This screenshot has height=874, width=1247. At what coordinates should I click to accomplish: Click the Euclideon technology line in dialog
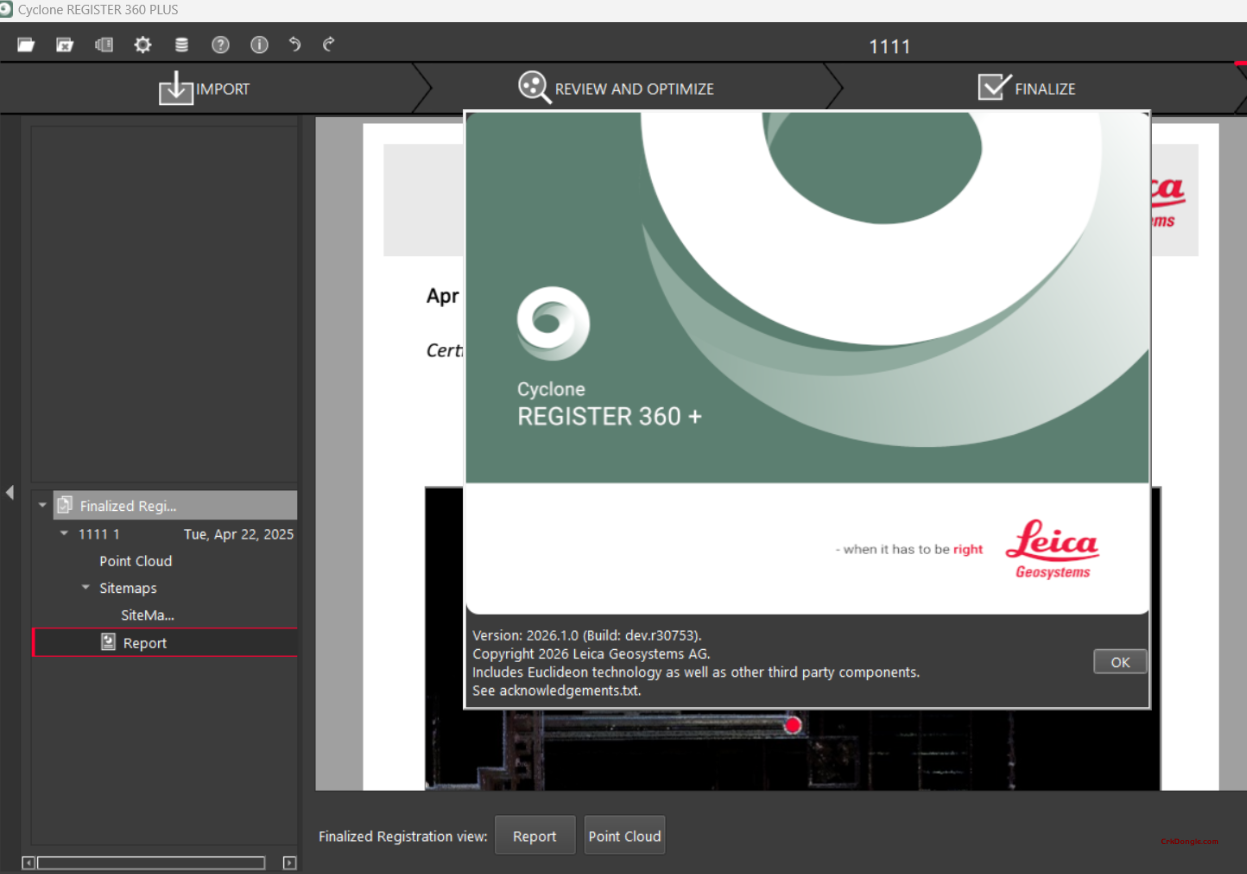click(x=696, y=672)
